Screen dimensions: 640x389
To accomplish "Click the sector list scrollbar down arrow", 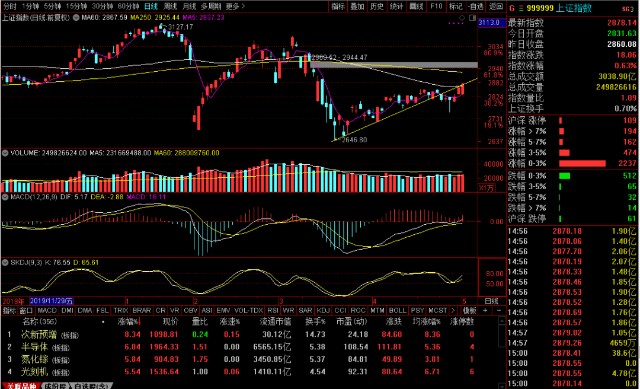I will [x=502, y=385].
